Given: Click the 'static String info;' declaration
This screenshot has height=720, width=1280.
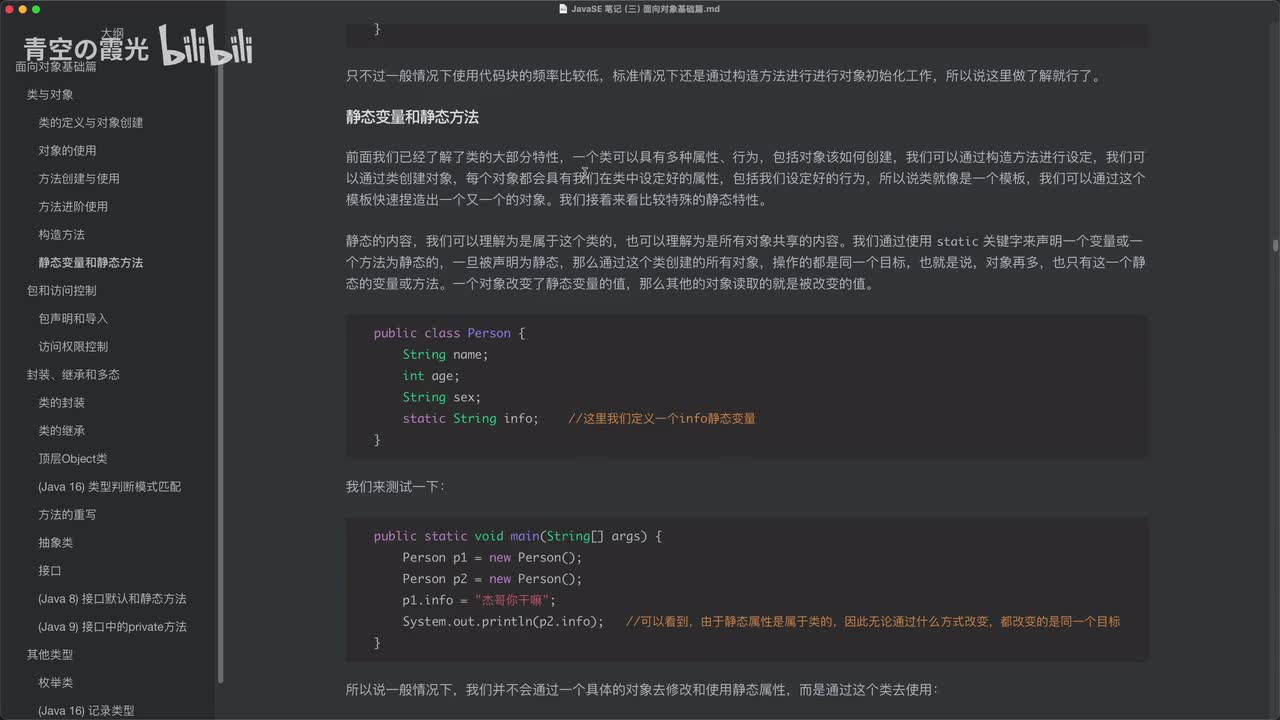Looking at the screenshot, I should [470, 418].
